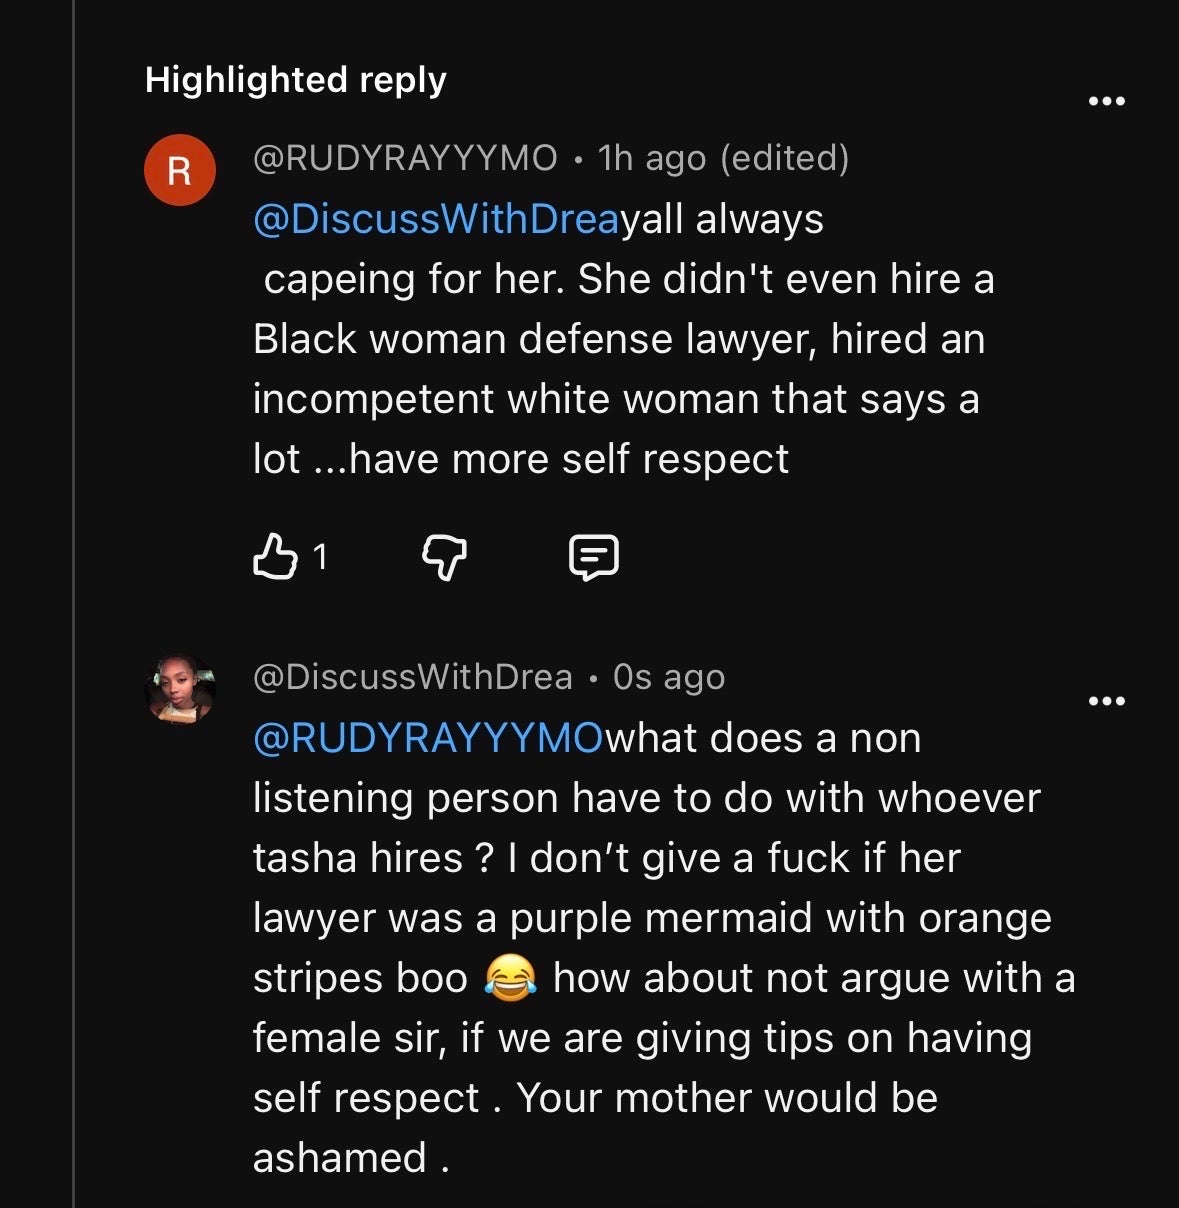Open the '0s ago' timestamp link
The height and width of the screenshot is (1208, 1179).
pyautogui.click(x=669, y=677)
